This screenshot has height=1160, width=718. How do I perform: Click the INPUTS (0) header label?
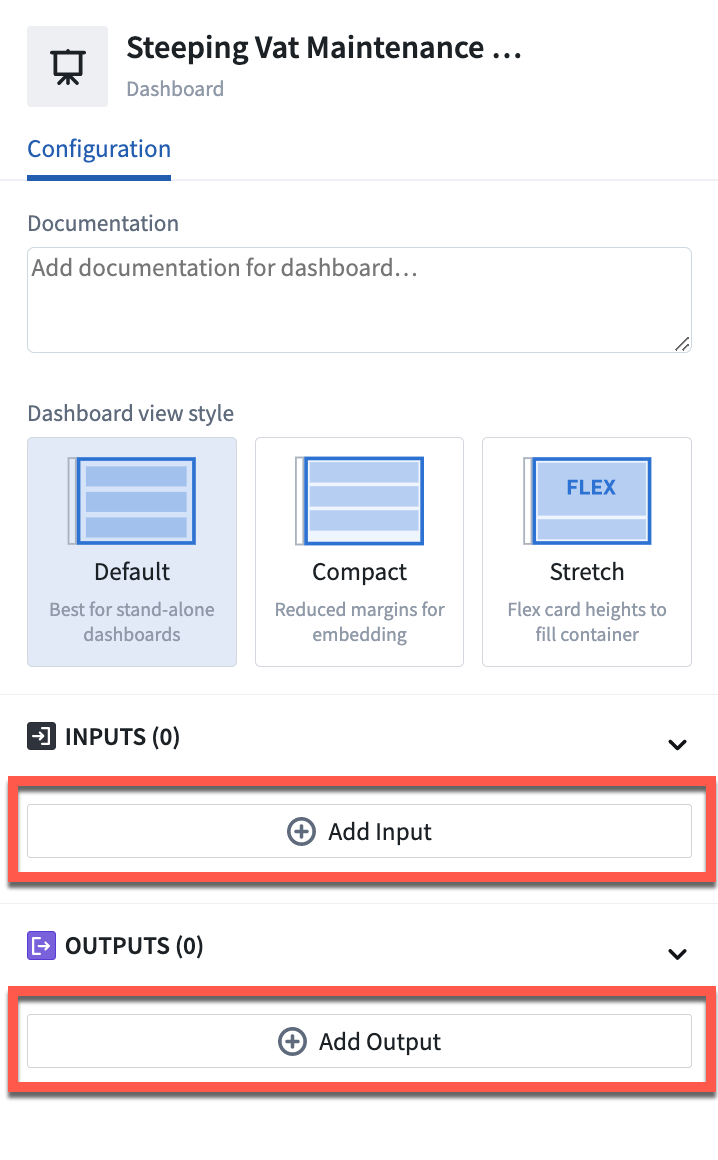[123, 737]
